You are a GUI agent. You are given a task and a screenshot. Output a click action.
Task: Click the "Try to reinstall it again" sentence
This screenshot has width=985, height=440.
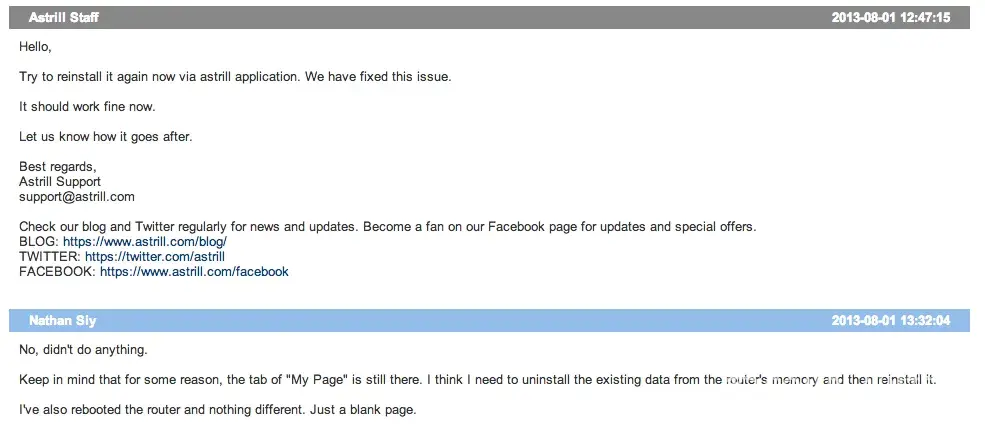235,77
